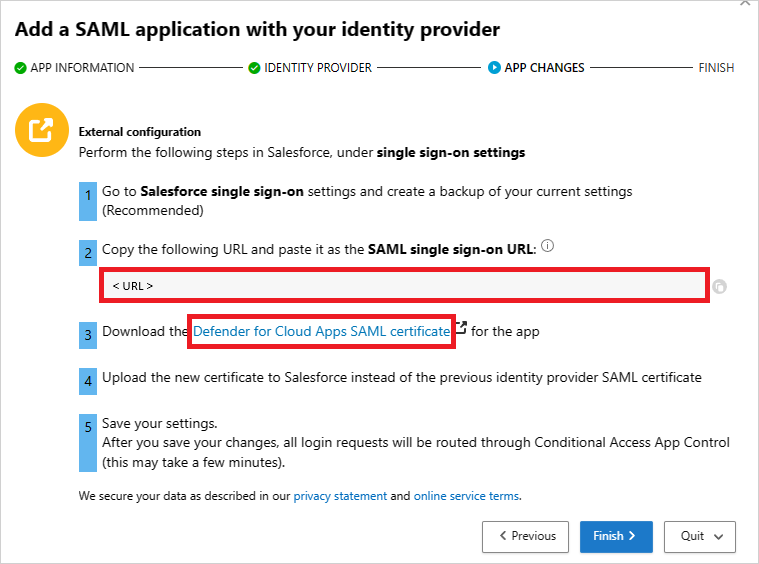Click the external link icon after certificate link

(x=461, y=328)
